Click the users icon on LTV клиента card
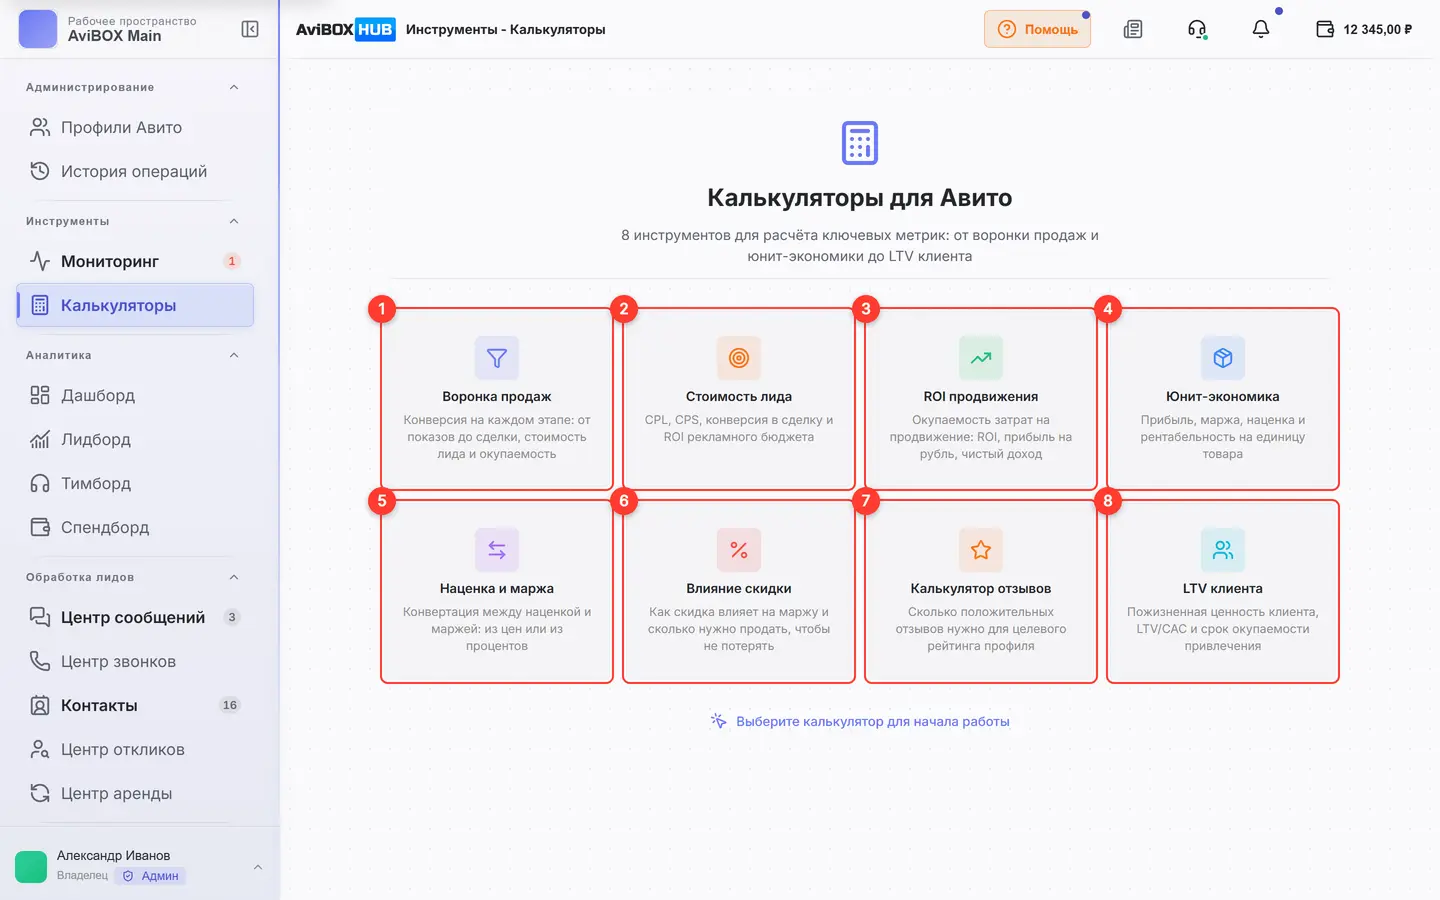 [x=1223, y=550]
